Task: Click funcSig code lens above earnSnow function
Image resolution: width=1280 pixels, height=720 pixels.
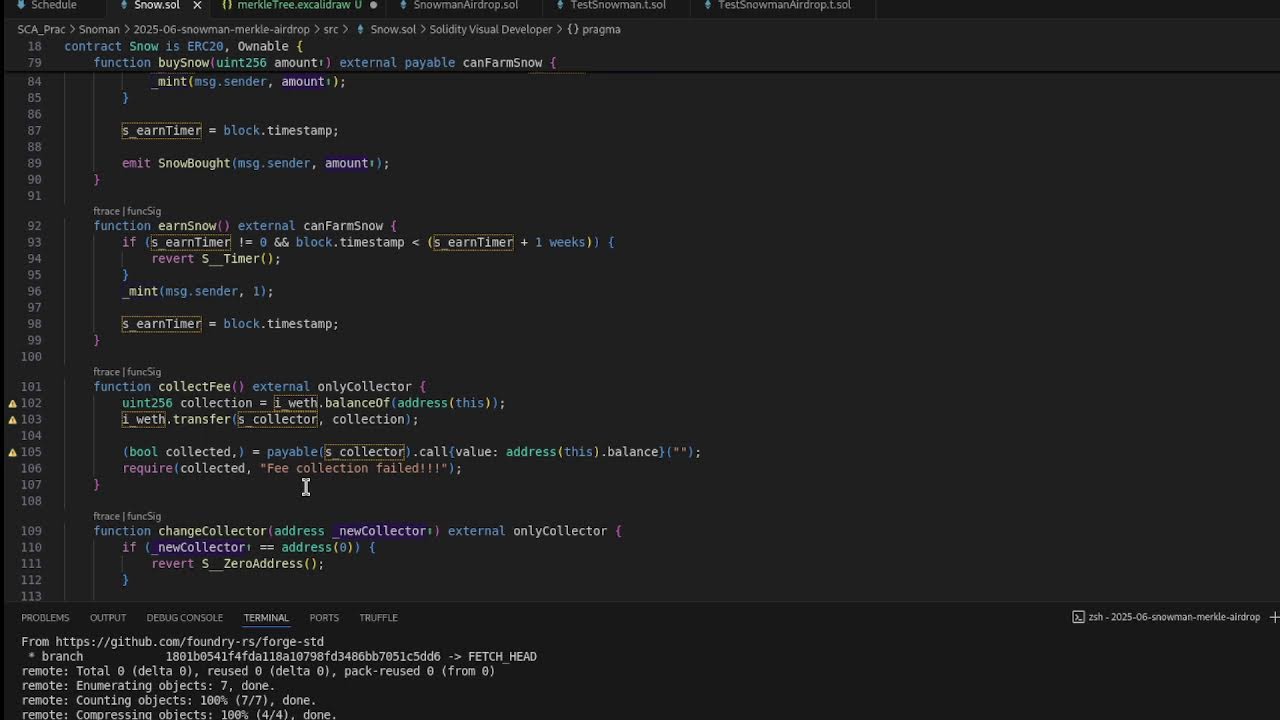Action: [144, 211]
